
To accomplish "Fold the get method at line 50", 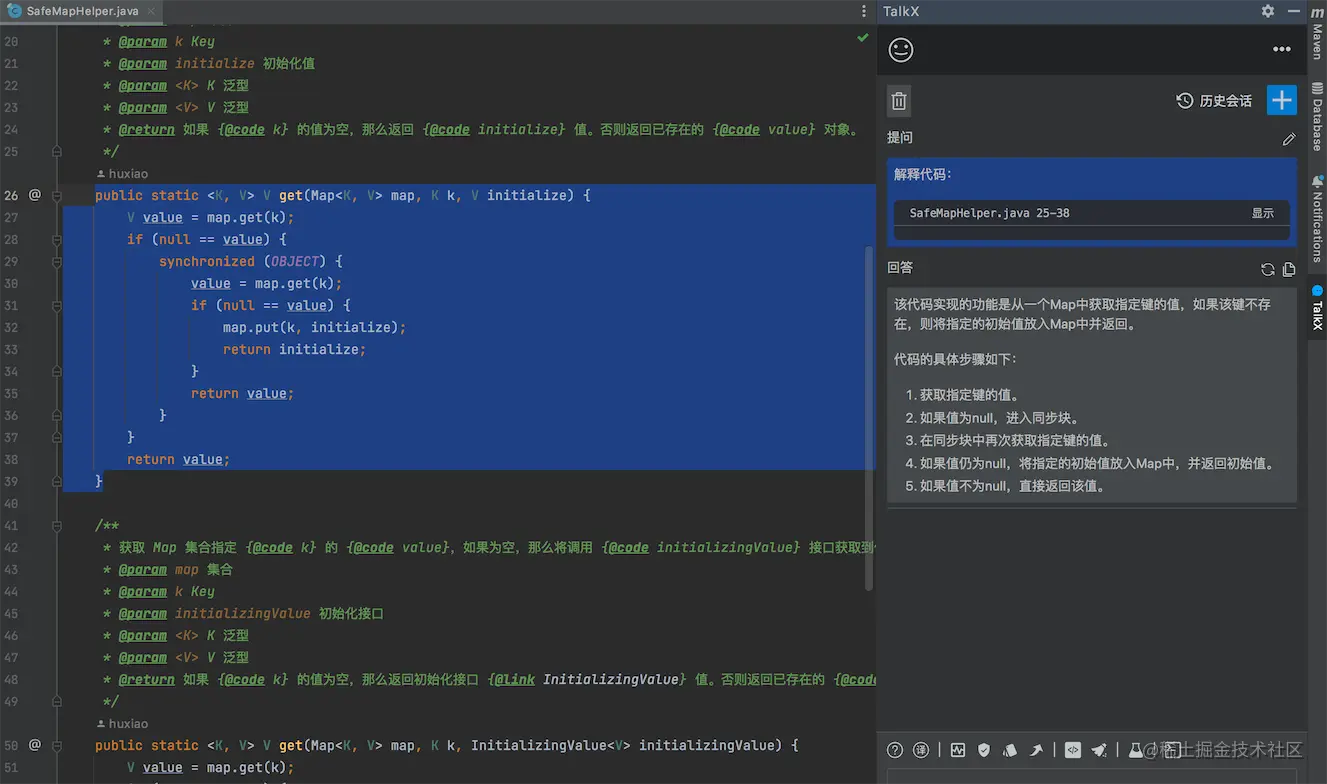I will click(57, 745).
